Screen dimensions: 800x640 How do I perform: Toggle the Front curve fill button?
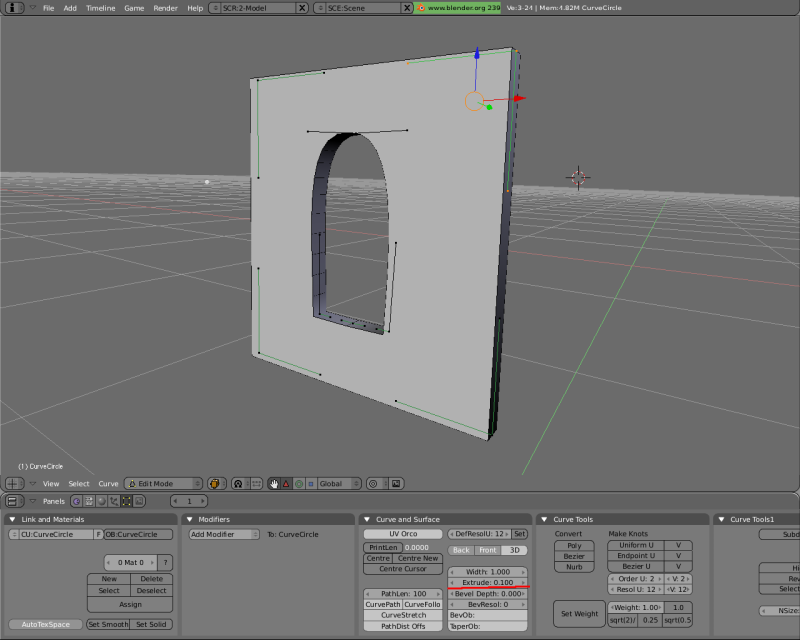tap(488, 550)
